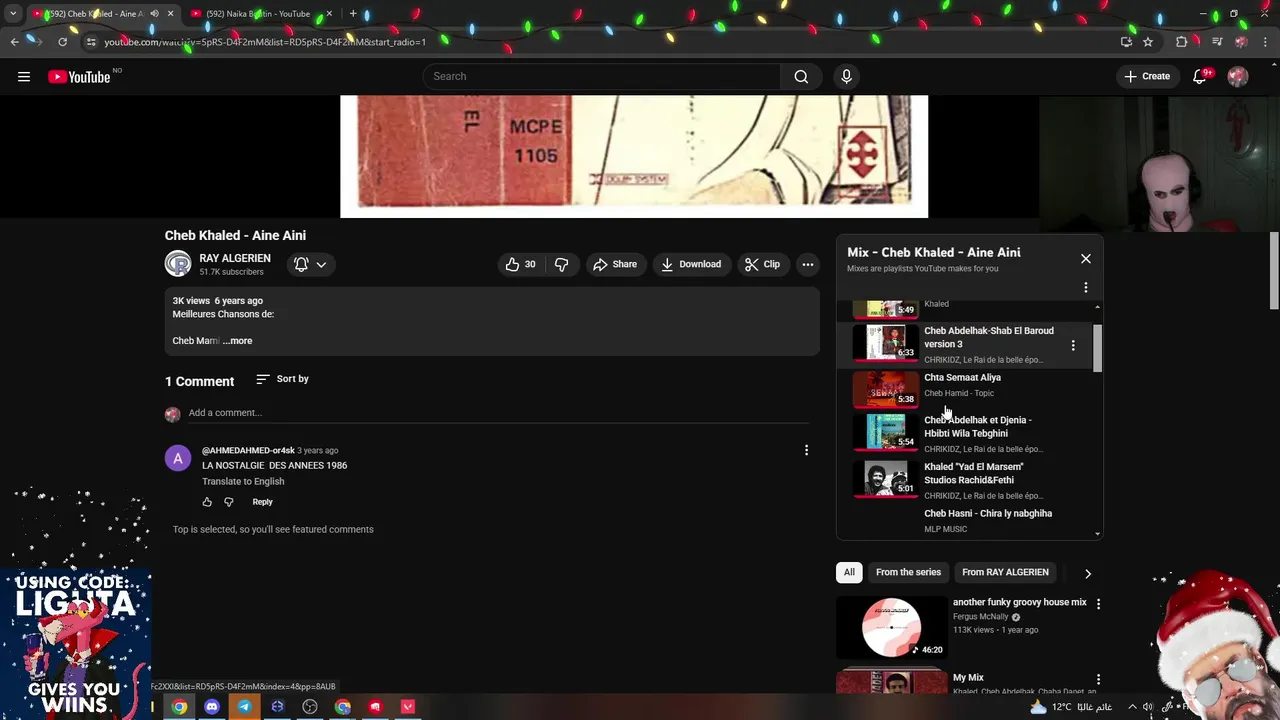Open tab search dropdown arrow

[13, 14]
